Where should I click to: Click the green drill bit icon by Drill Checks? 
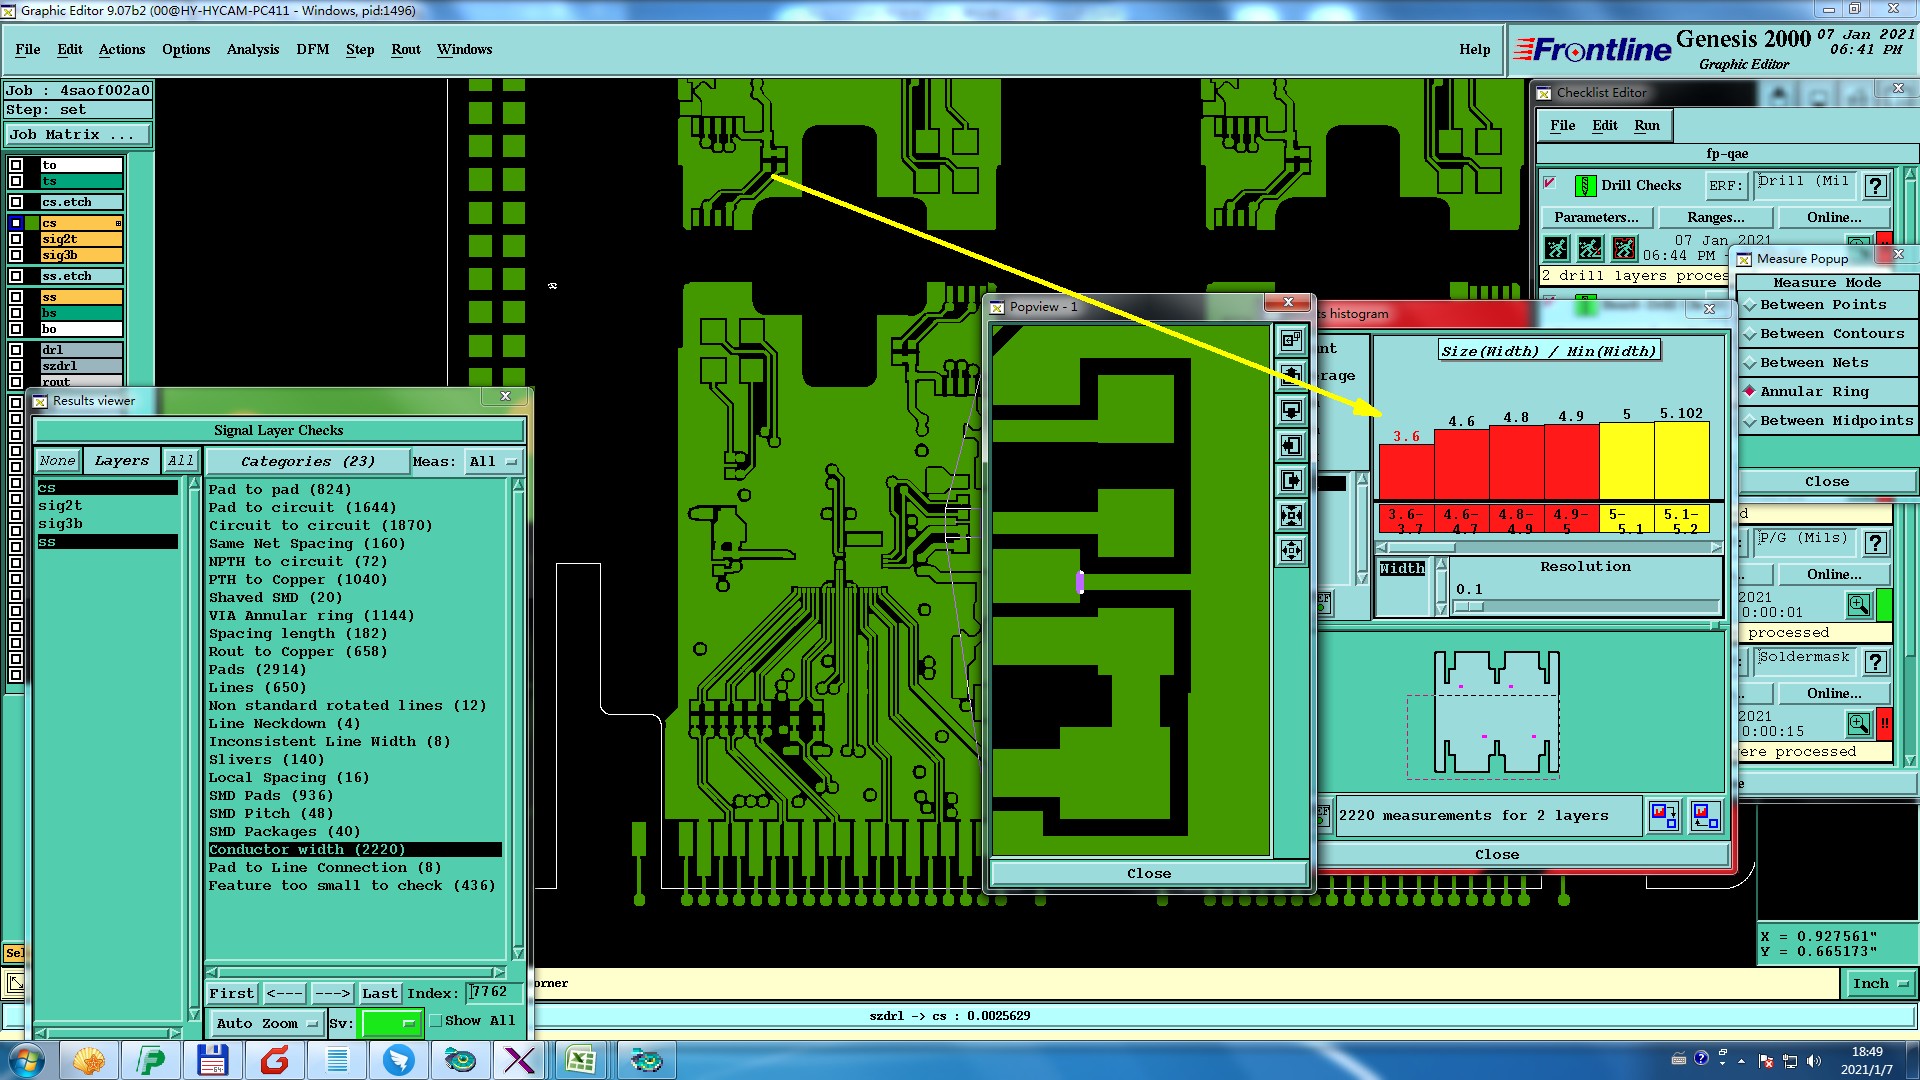pyautogui.click(x=1585, y=186)
